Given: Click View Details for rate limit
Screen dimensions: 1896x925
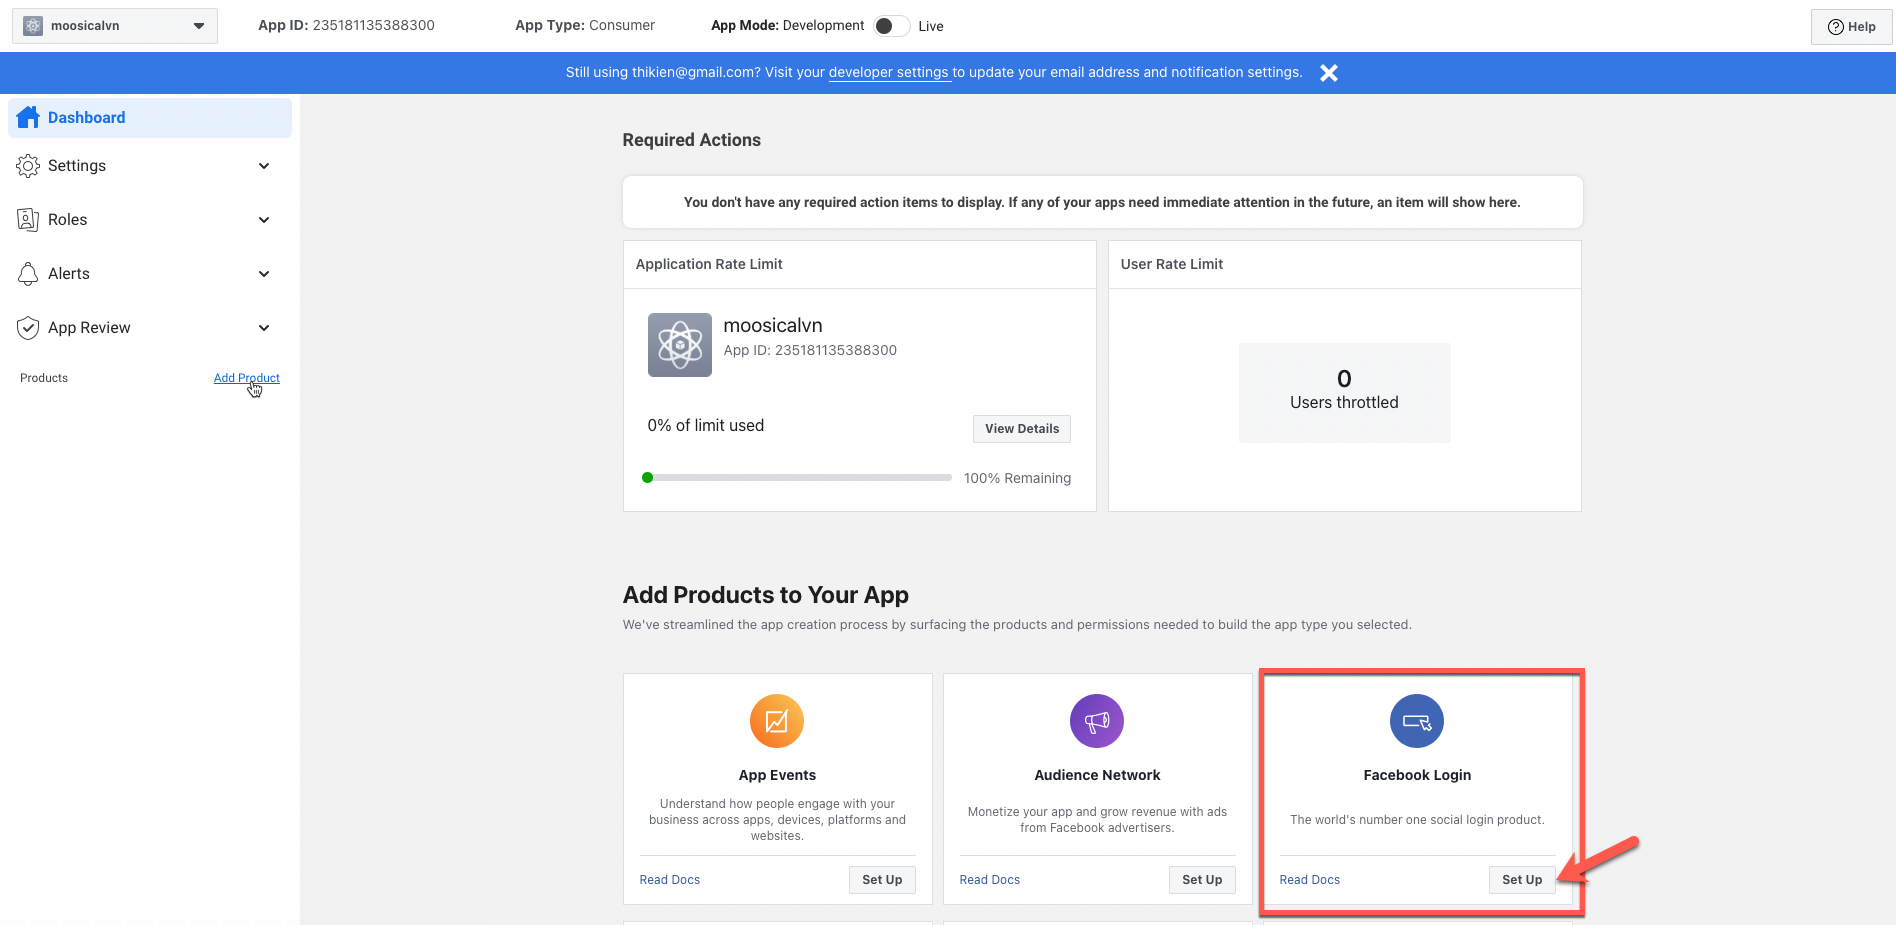Looking at the screenshot, I should tap(1022, 429).
